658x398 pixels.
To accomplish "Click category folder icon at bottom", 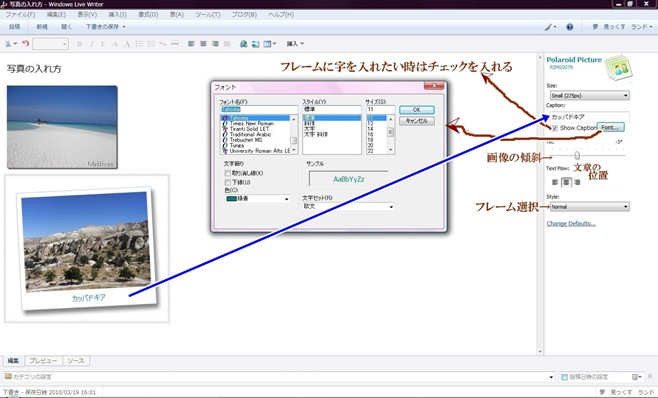I will tap(8, 377).
